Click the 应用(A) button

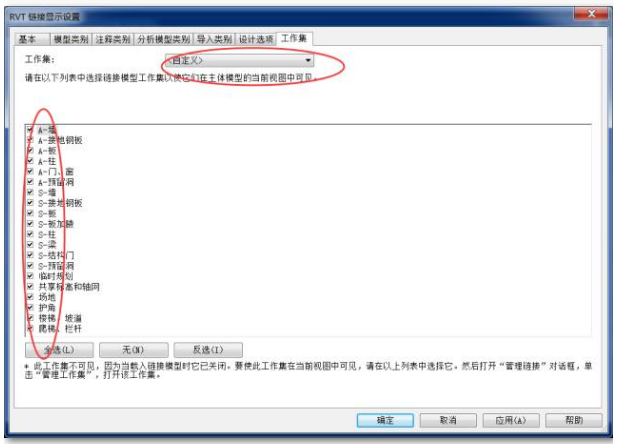(x=511, y=420)
